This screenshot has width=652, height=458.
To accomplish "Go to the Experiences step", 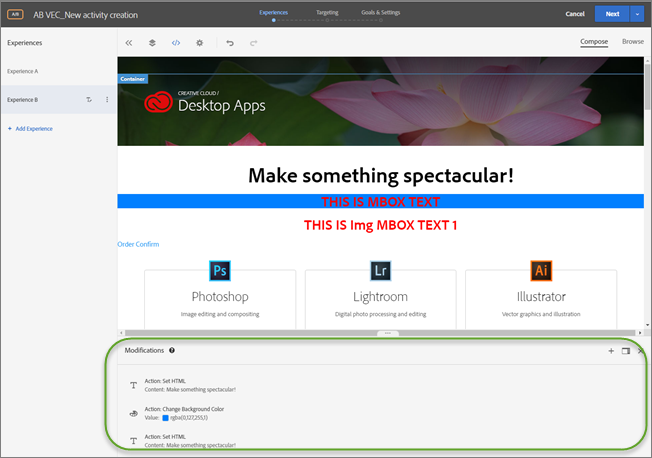I will 274,12.
